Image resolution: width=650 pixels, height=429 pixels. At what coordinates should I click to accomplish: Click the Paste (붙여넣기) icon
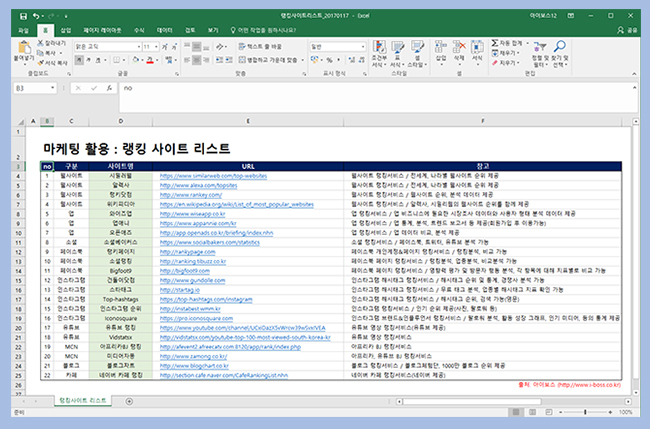point(22,48)
